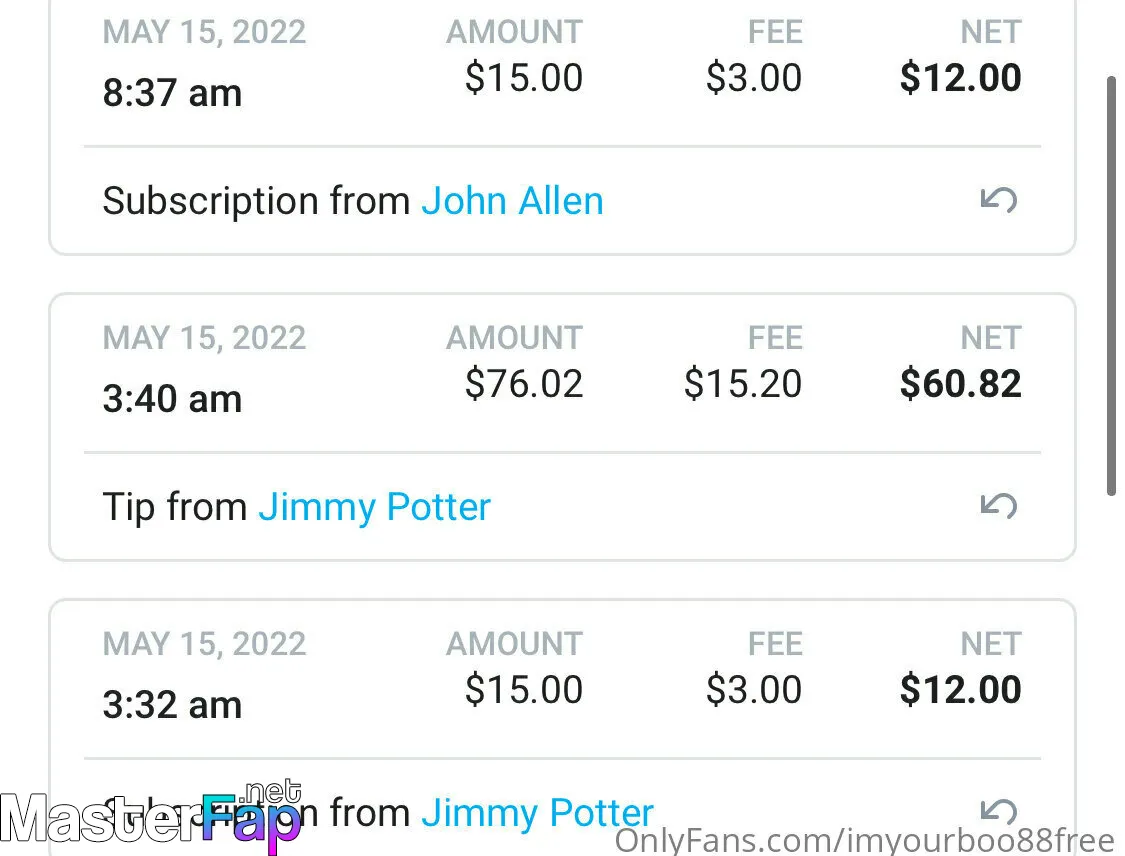The height and width of the screenshot is (856, 1125).
Task: Click the undo arrow beside John Allen's subscription
Action: tap(999, 199)
